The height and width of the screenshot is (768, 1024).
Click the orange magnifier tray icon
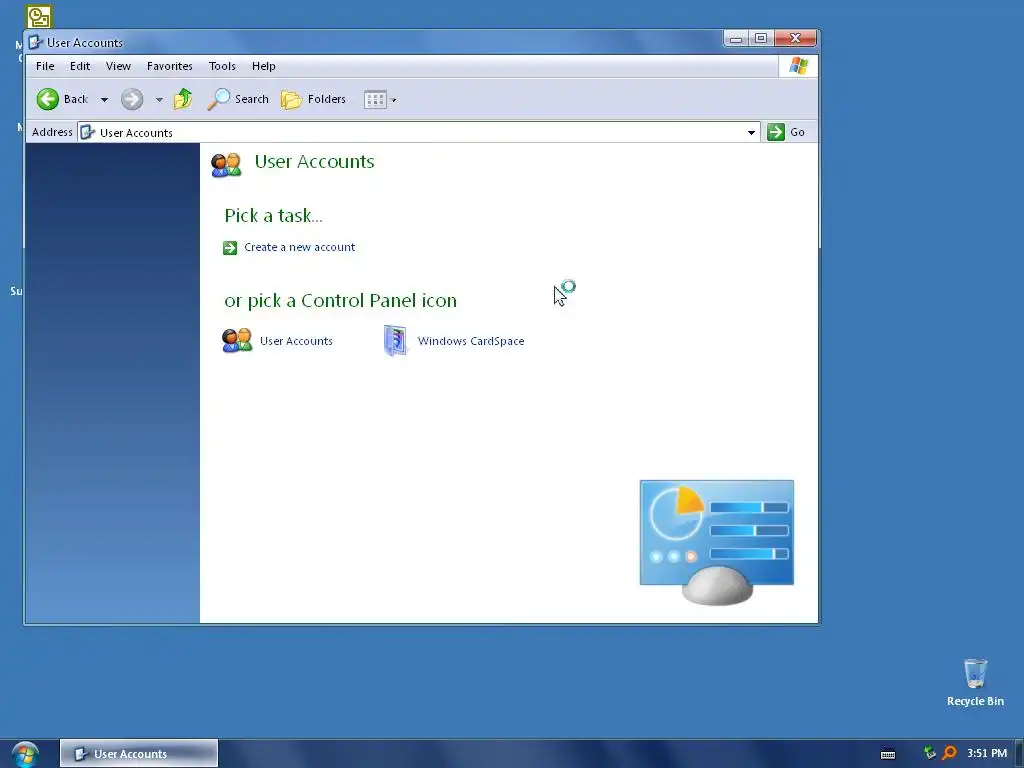(x=950, y=753)
